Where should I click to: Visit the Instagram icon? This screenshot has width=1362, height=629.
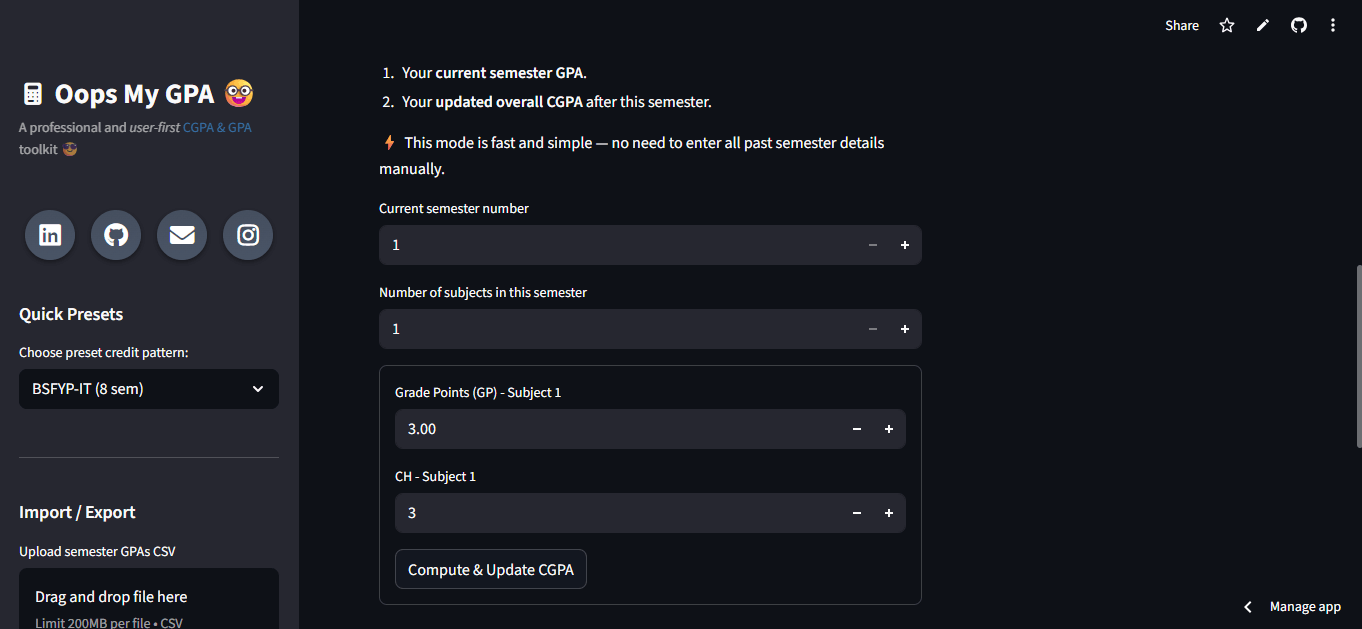tap(247, 235)
